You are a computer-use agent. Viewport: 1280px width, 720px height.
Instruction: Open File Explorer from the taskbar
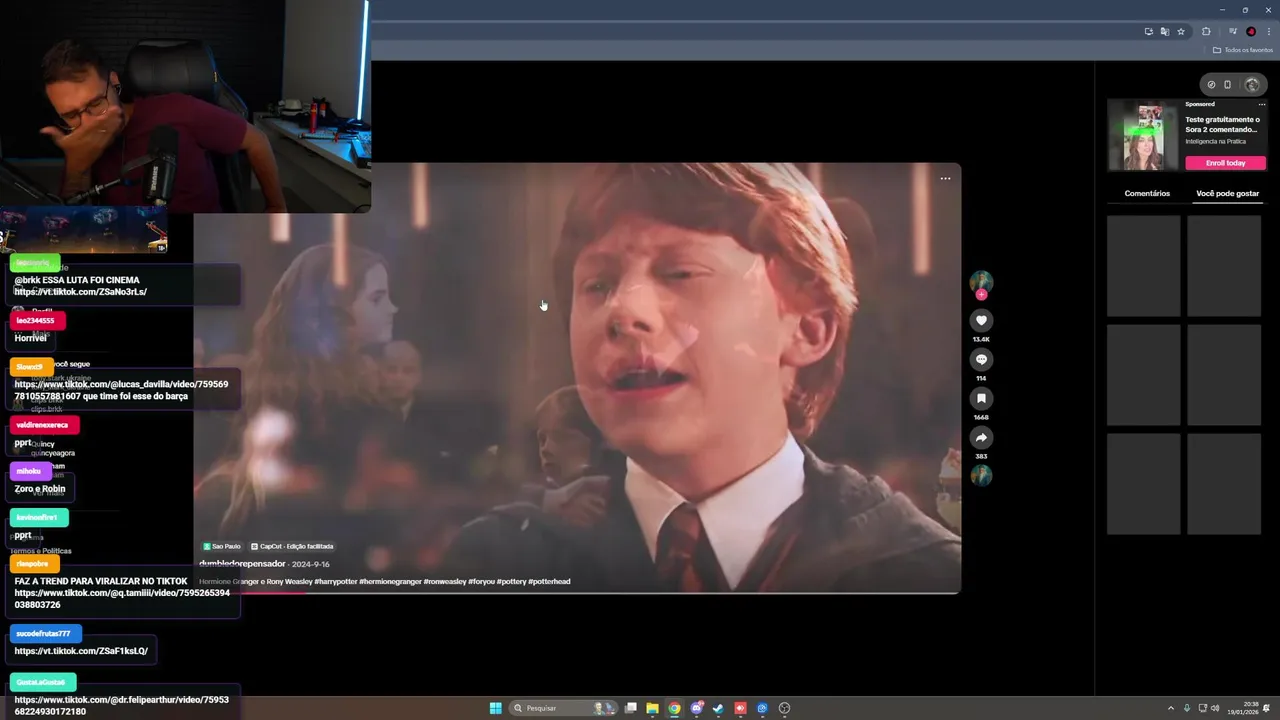coord(652,708)
